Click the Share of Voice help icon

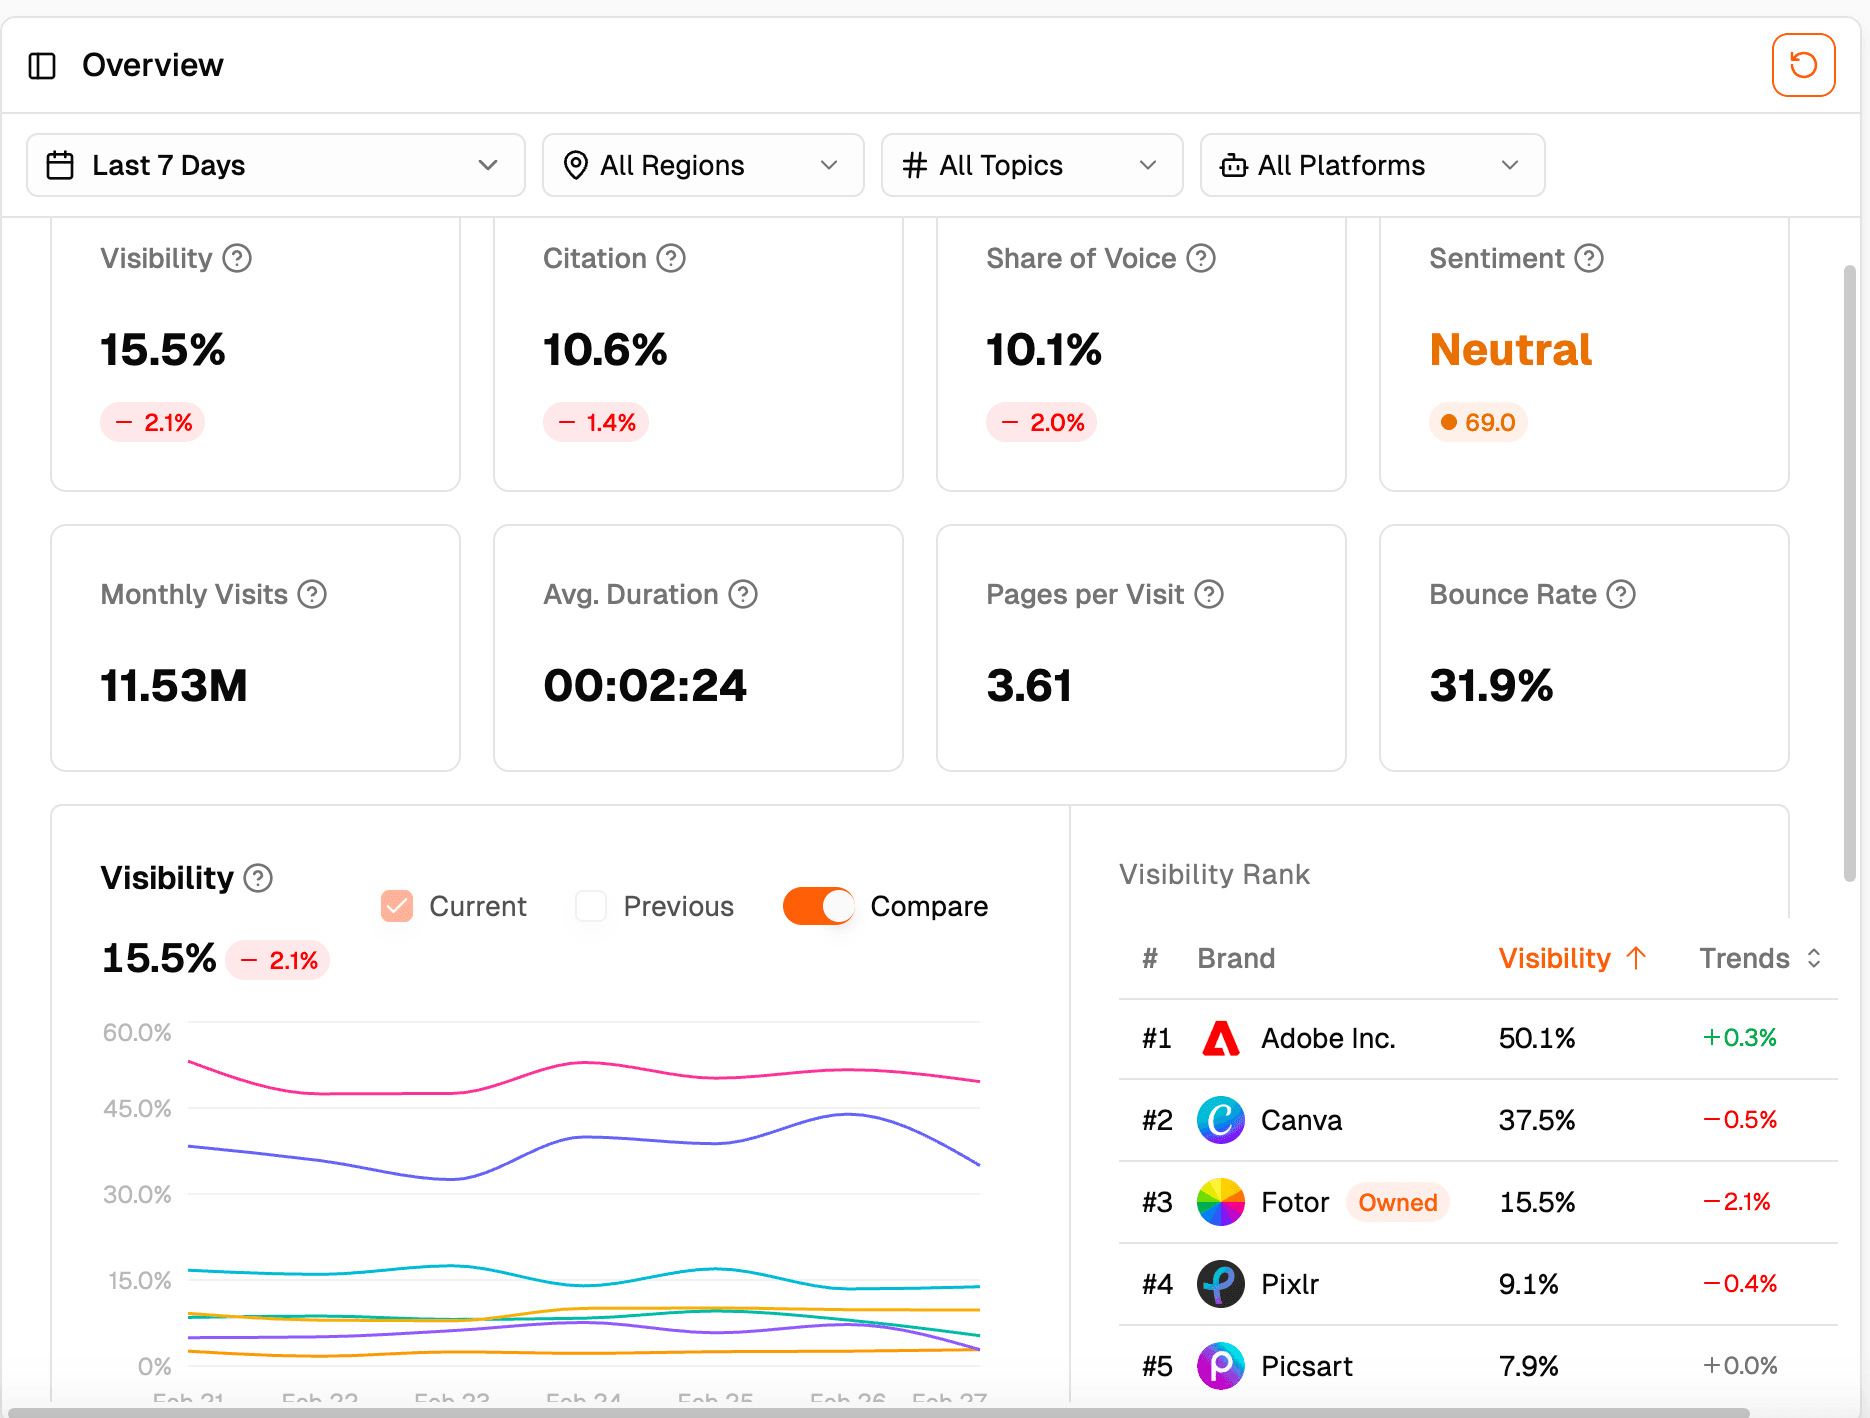[1201, 258]
